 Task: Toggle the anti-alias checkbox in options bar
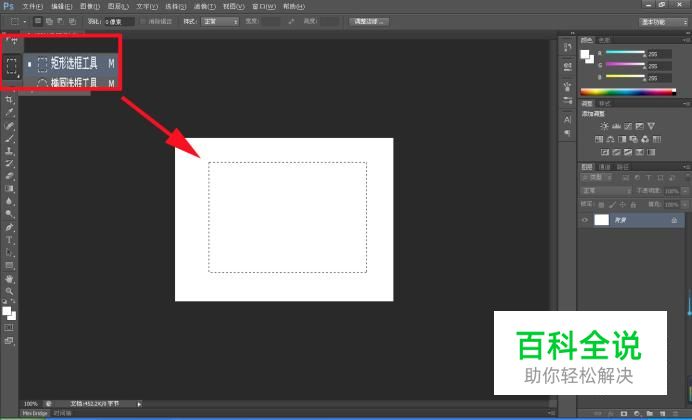(143, 21)
